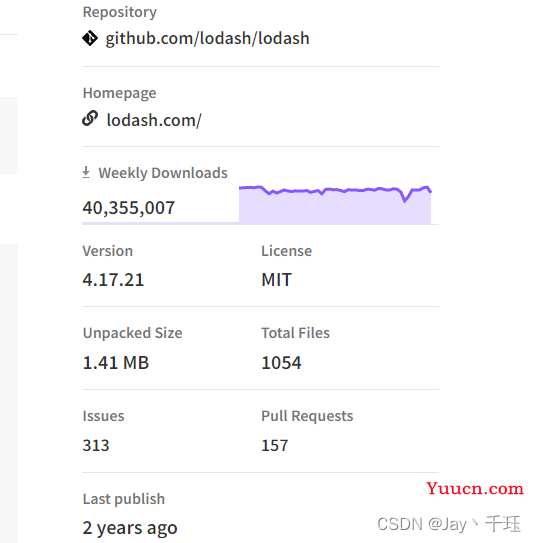Open the 313 issues count

[x=96, y=445]
